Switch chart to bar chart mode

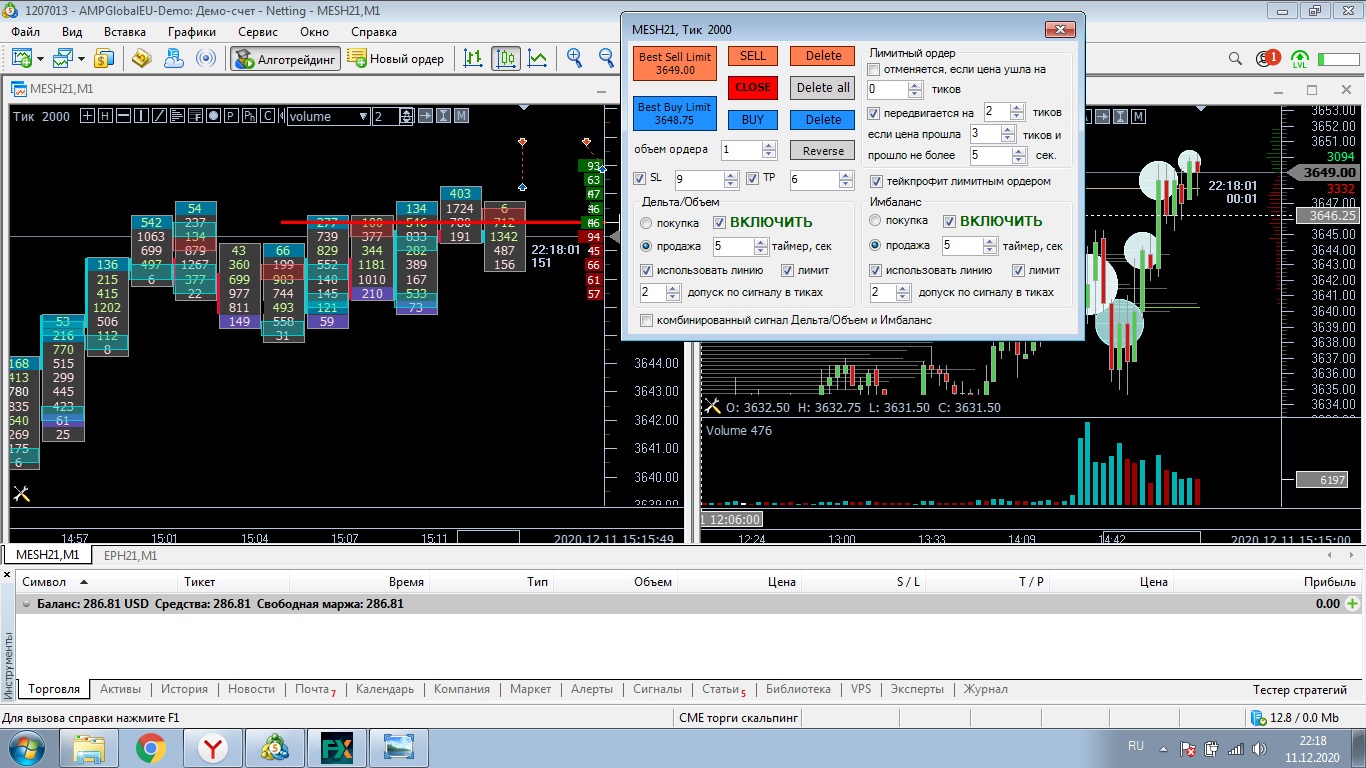[x=474, y=58]
